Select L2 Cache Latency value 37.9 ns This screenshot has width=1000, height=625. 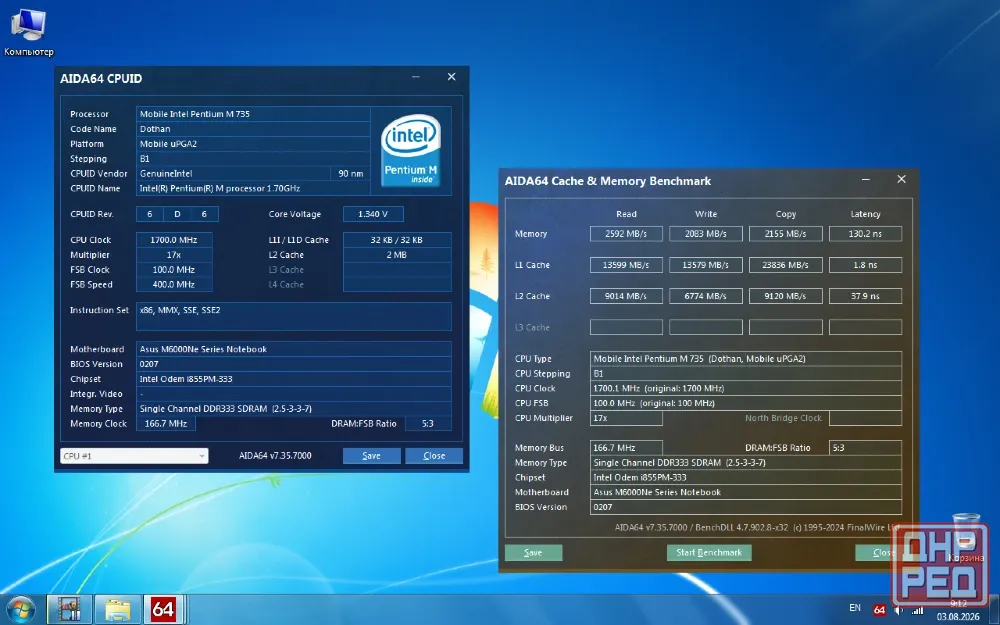tap(865, 297)
